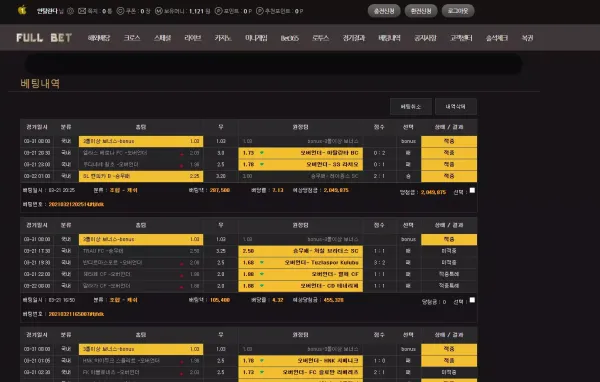
Task: Click the 적중 result in the 03-22 01:00 row
Action: coord(449,176)
